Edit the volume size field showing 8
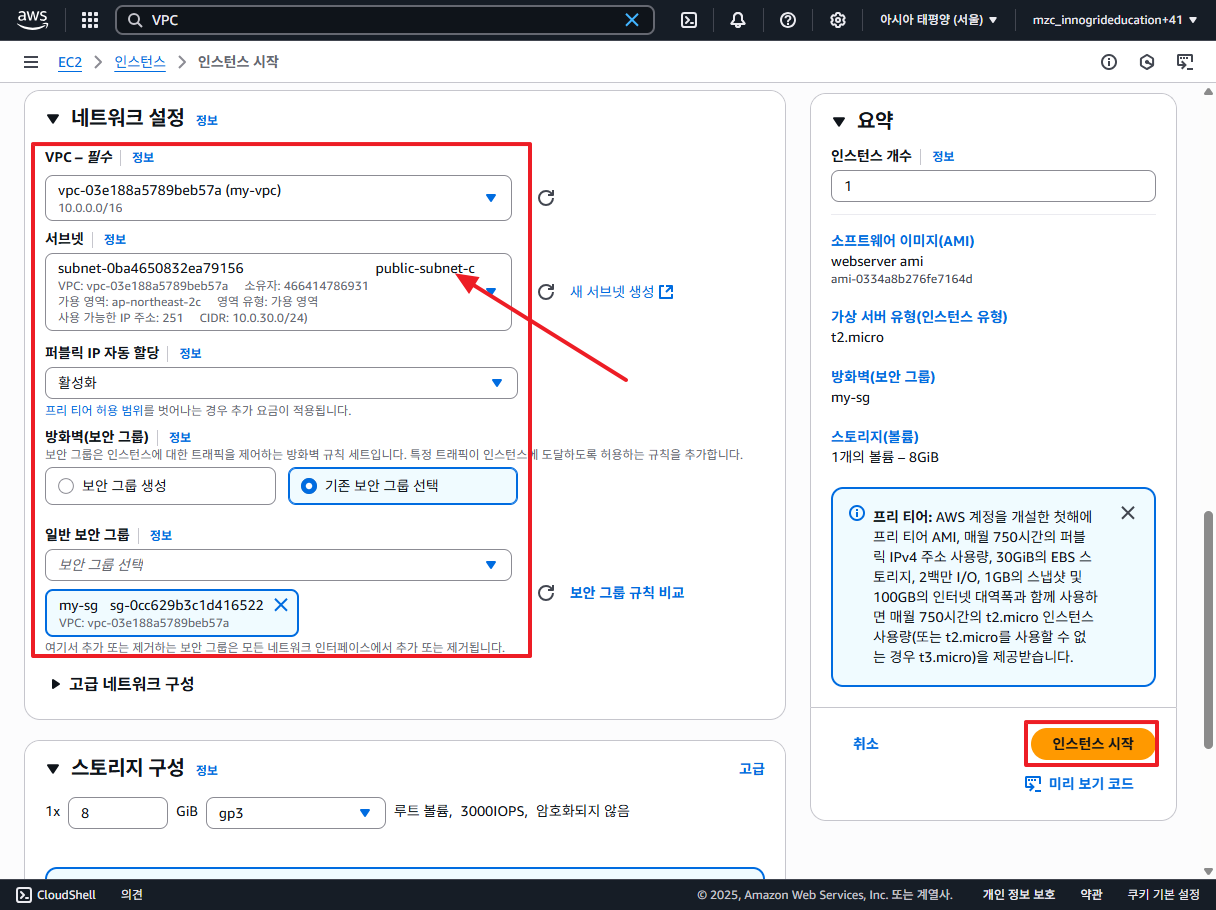The height and width of the screenshot is (910, 1216). pos(118,813)
